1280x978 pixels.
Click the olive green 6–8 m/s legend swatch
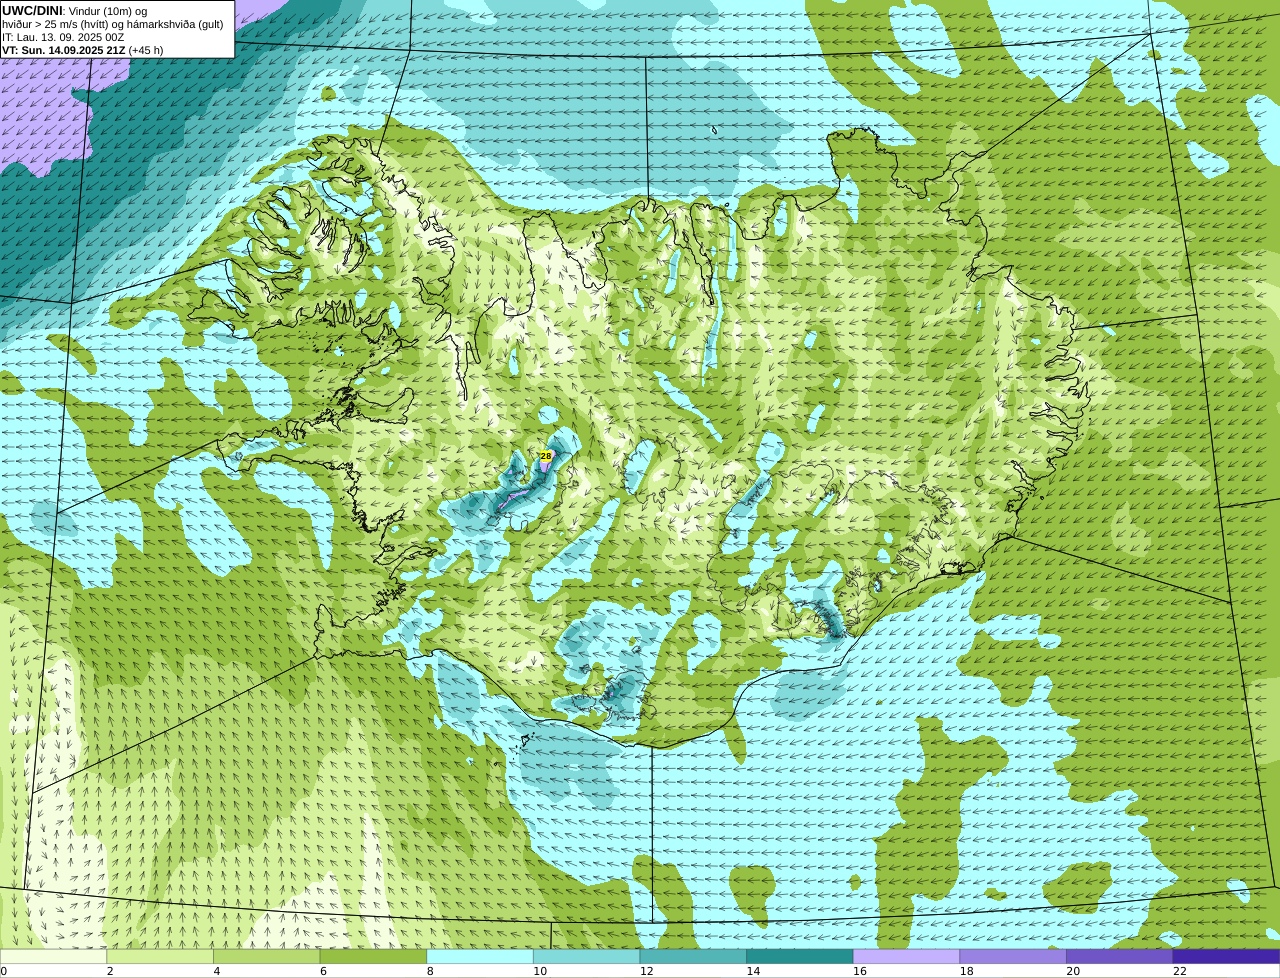tap(373, 956)
